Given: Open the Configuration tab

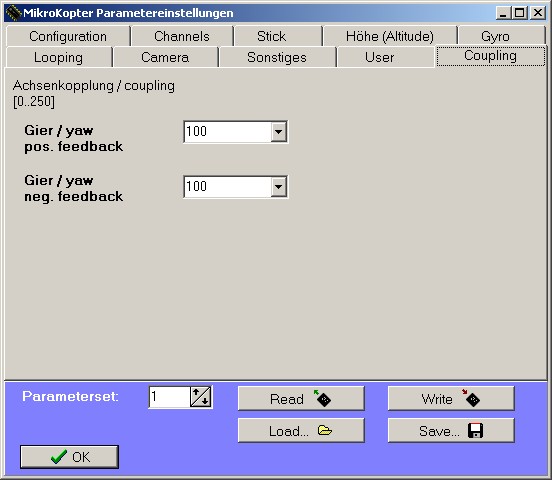Looking at the screenshot, I should [x=68, y=36].
